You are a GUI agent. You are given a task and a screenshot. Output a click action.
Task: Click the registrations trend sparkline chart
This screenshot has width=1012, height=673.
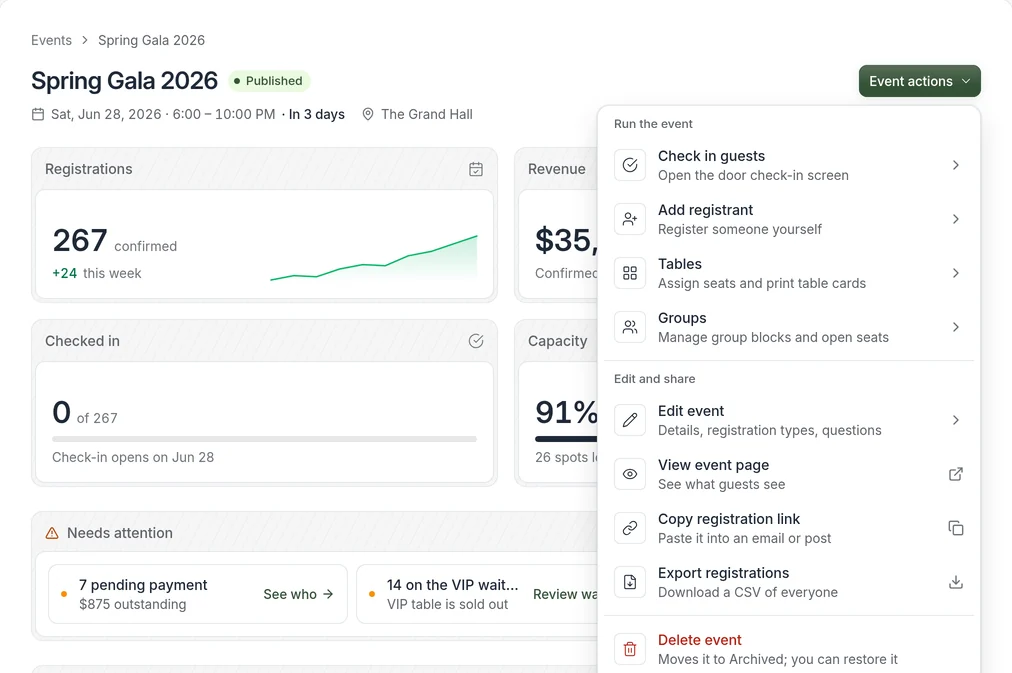(x=374, y=258)
